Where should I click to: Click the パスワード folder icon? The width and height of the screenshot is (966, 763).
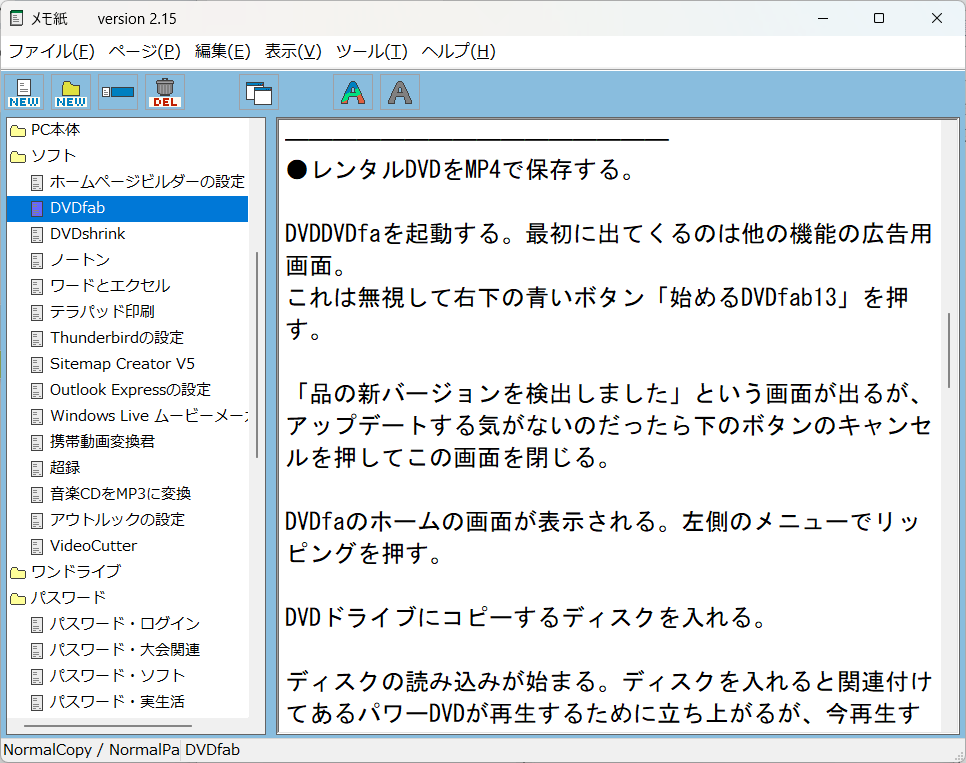[18, 598]
